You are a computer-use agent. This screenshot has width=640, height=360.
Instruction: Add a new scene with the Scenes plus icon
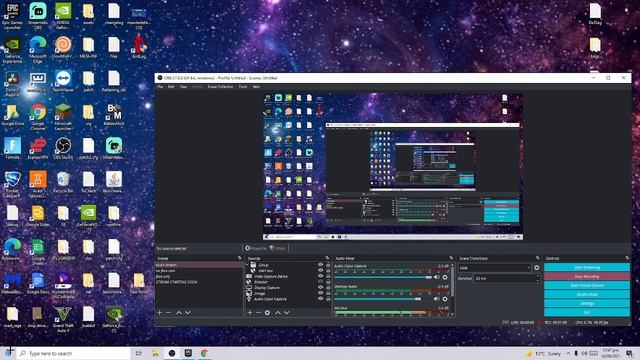160,313
